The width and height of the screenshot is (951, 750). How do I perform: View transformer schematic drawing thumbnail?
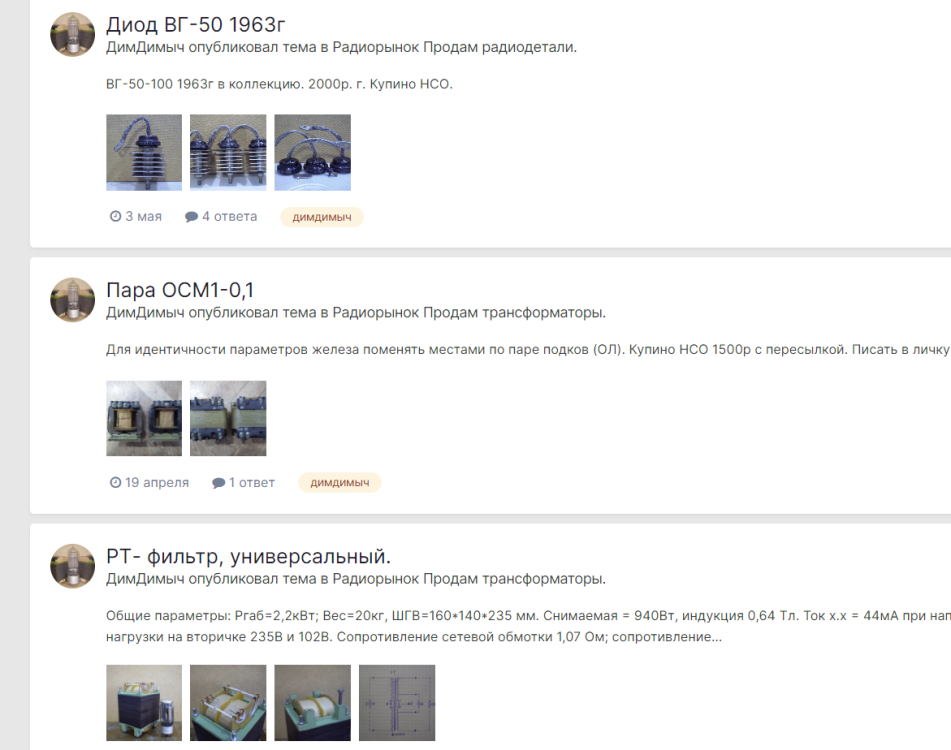[397, 703]
